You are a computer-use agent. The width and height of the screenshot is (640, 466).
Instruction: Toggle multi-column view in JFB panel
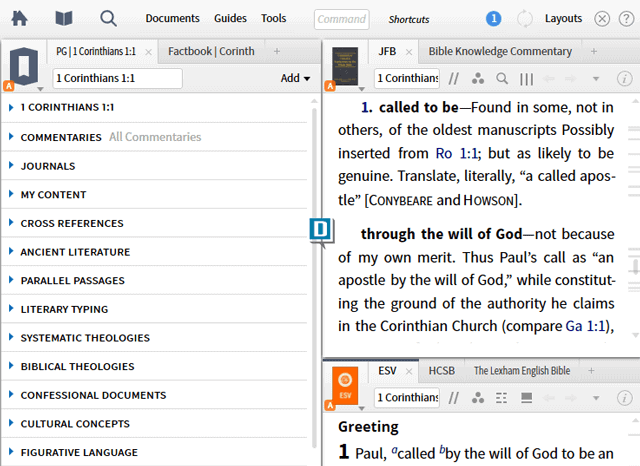(526, 79)
